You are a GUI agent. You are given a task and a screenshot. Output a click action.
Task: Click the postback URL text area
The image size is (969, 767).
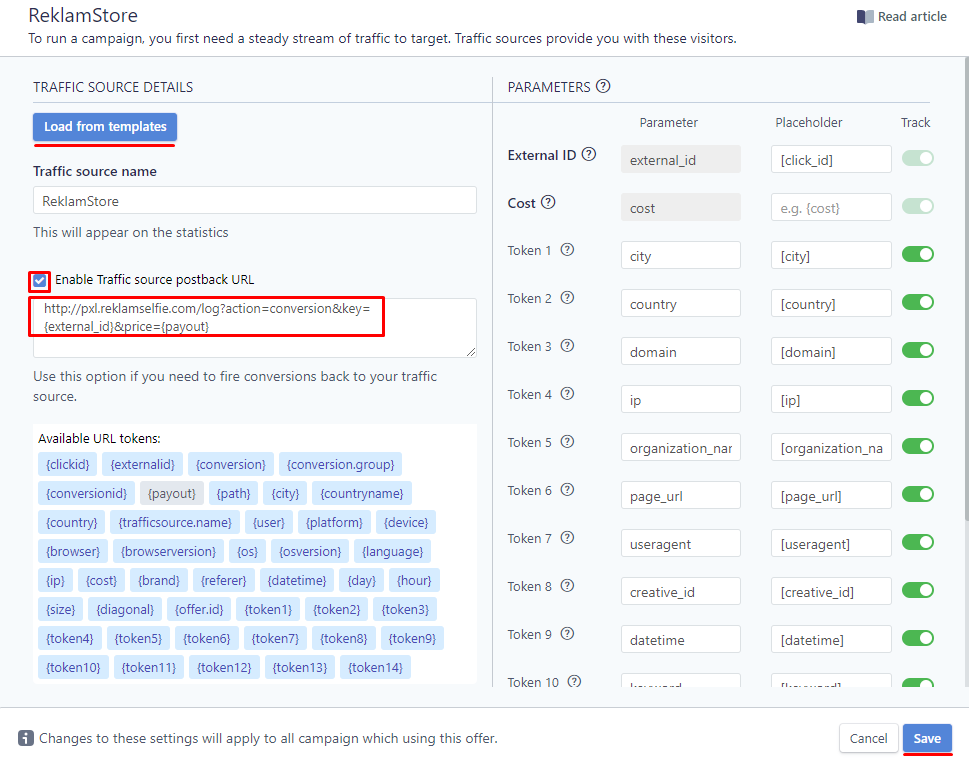pos(255,328)
